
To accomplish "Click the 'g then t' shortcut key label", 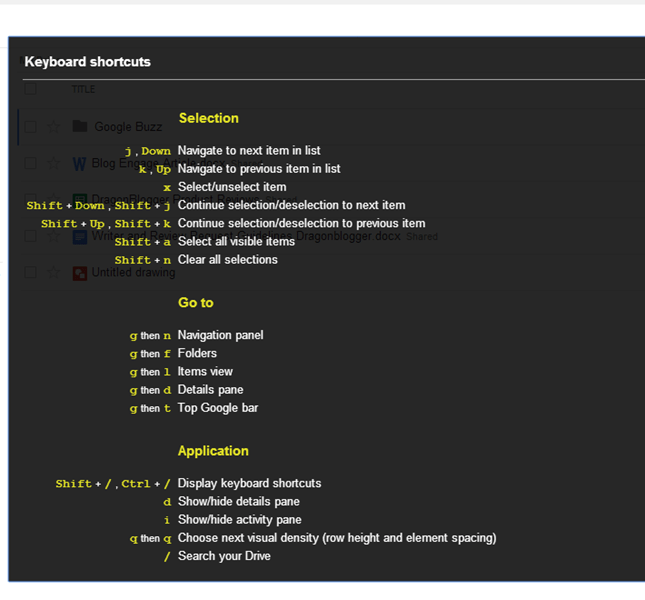I will pos(150,408).
